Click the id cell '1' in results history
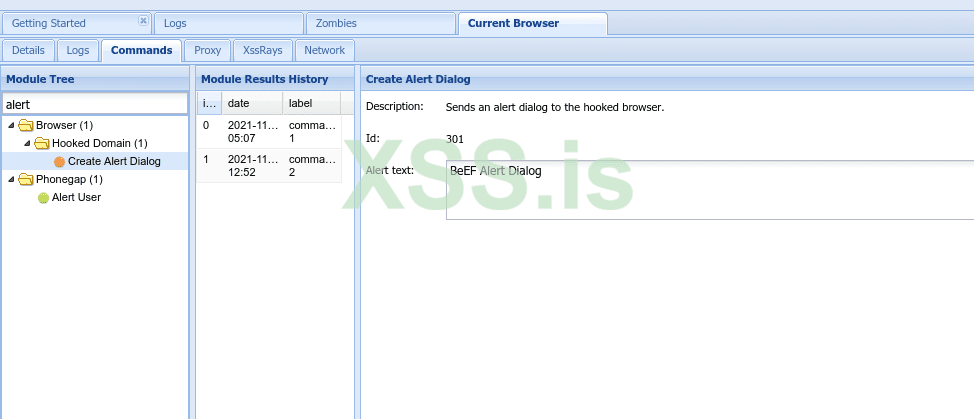 pos(206,160)
